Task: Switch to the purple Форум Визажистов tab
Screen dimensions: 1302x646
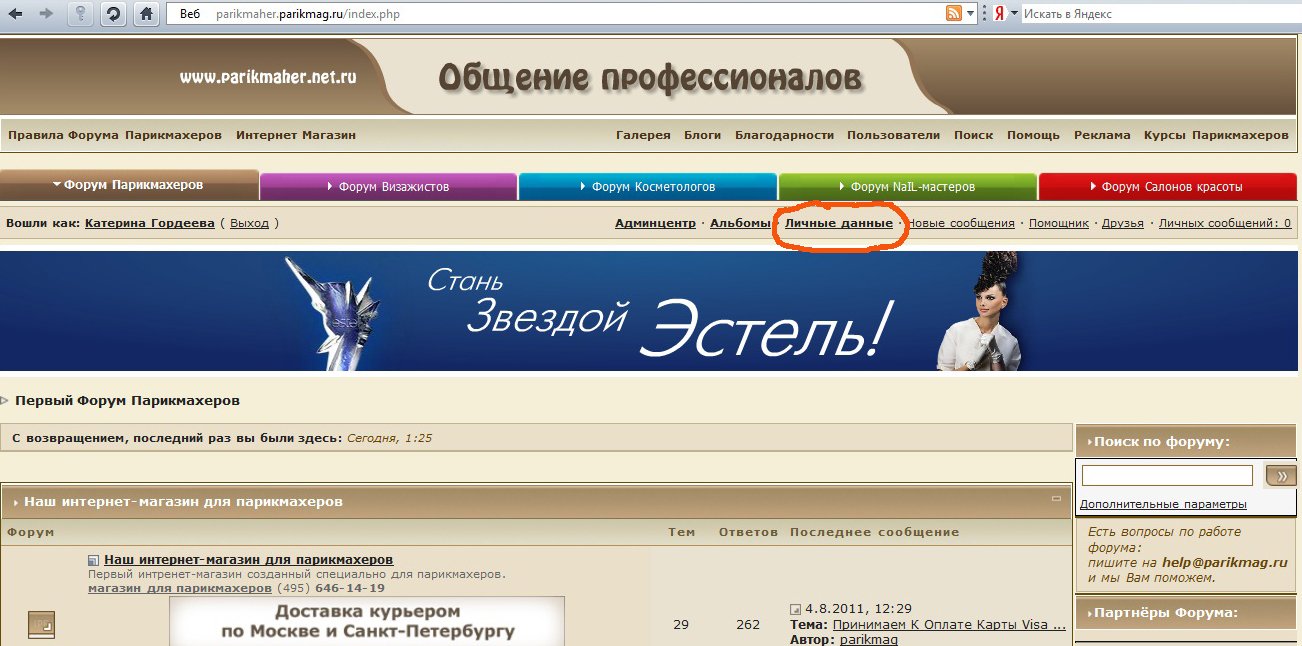Action: tap(388, 186)
